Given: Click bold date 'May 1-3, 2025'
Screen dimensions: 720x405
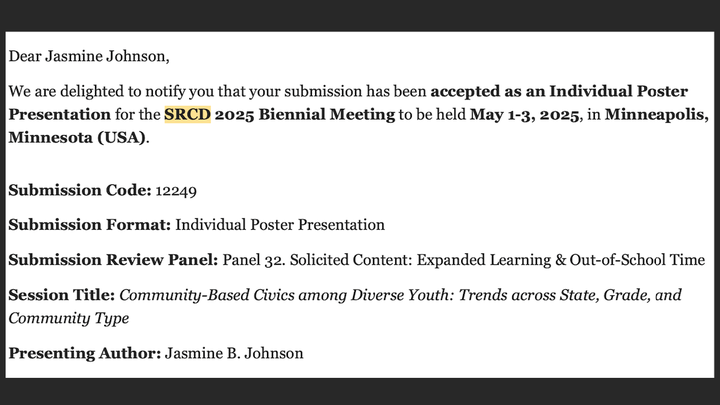Looking at the screenshot, I should tap(524, 114).
